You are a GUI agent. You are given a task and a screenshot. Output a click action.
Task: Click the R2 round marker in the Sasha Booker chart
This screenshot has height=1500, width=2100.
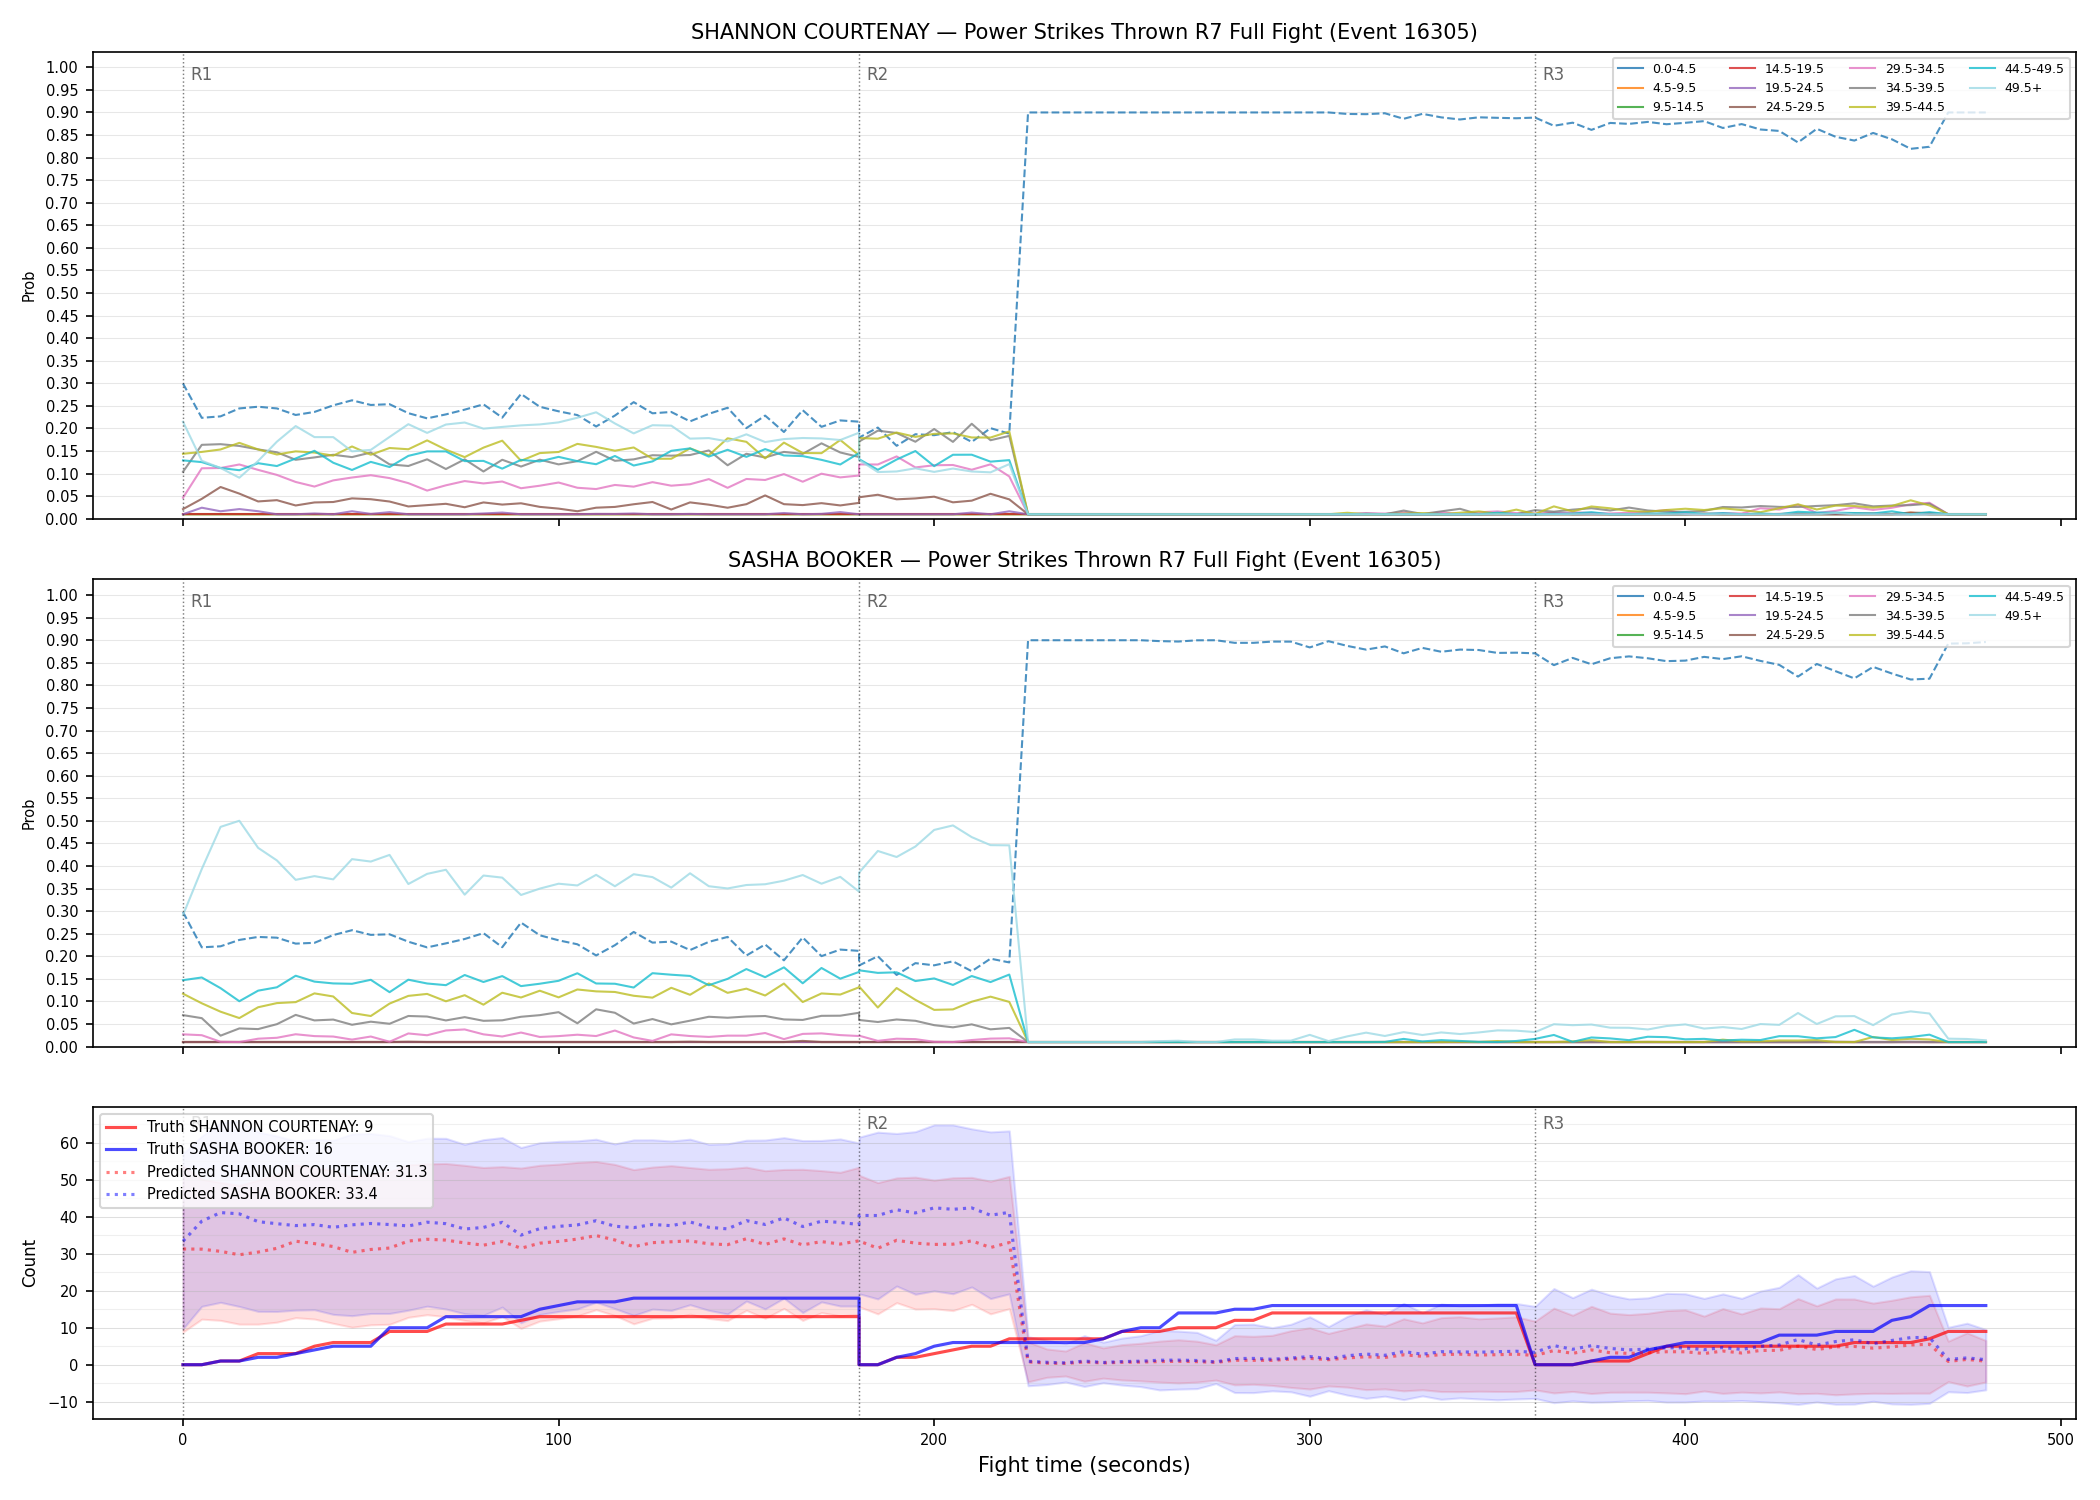[877, 601]
